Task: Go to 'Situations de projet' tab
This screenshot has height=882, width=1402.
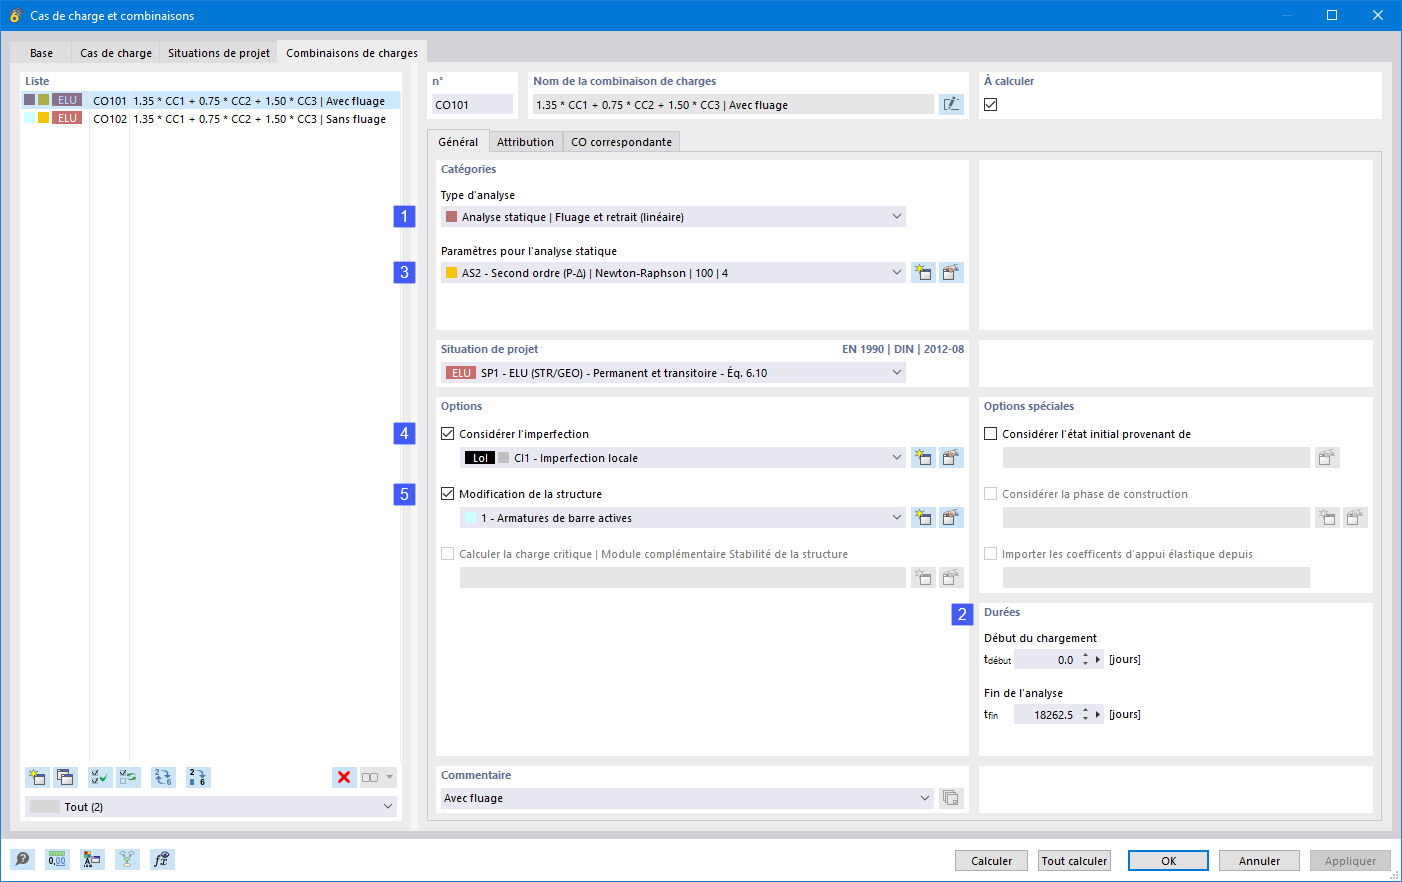Action: click(x=219, y=53)
